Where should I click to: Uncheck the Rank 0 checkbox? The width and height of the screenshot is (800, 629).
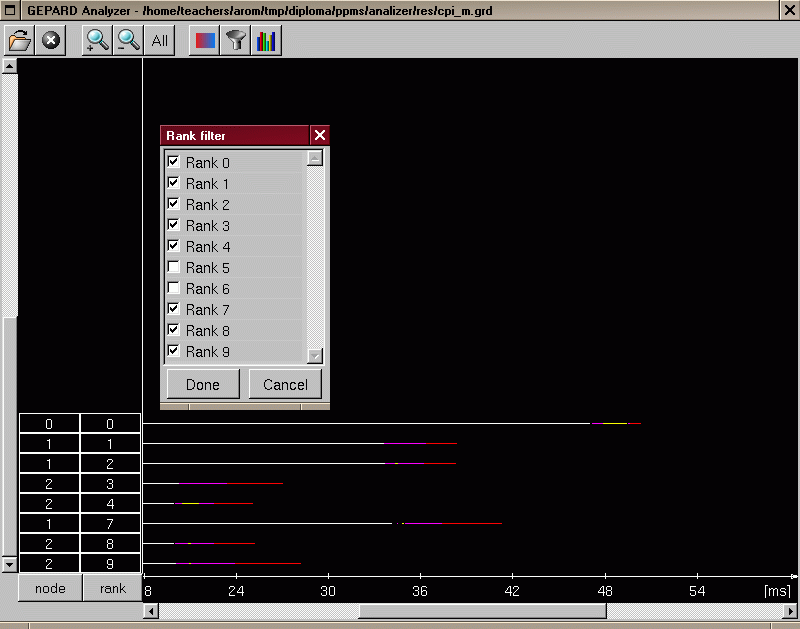(174, 162)
